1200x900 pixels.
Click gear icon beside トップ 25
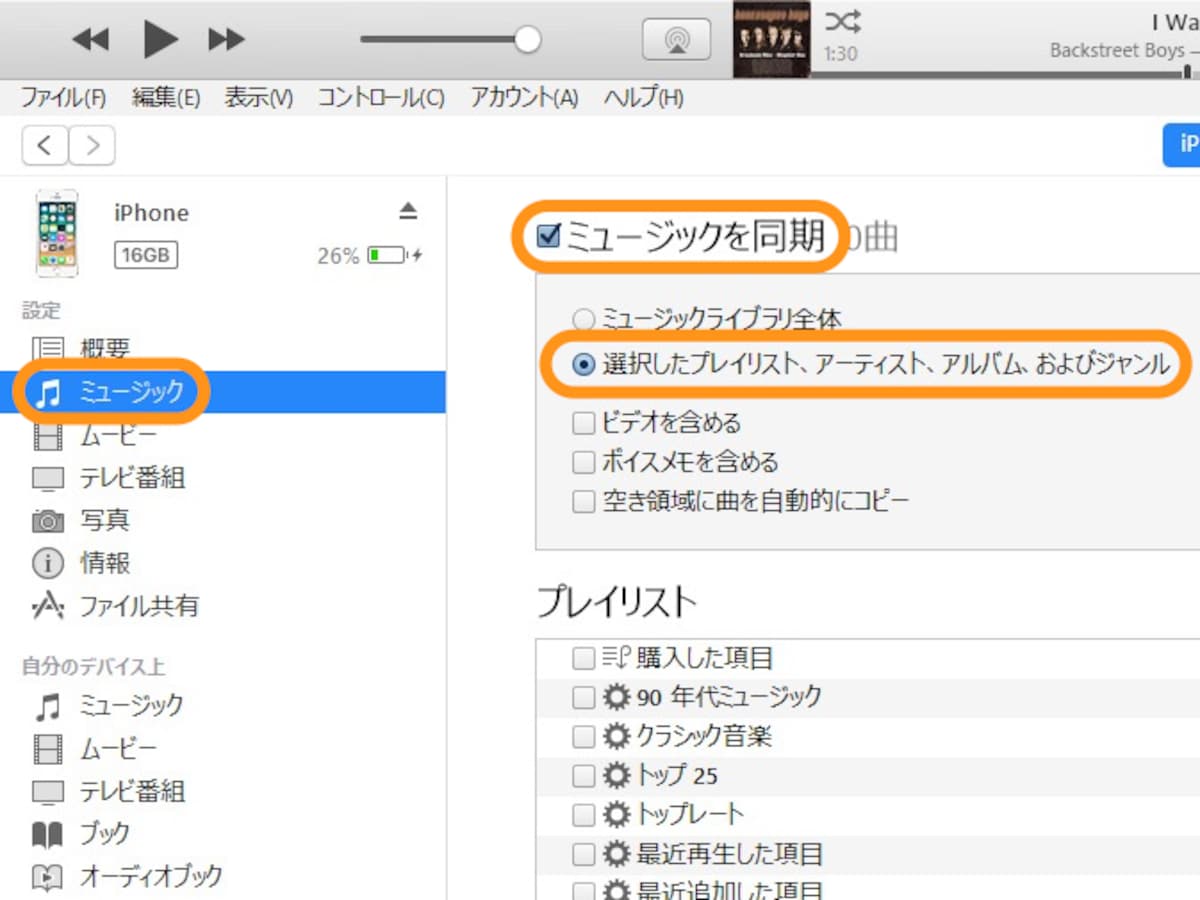(616, 775)
